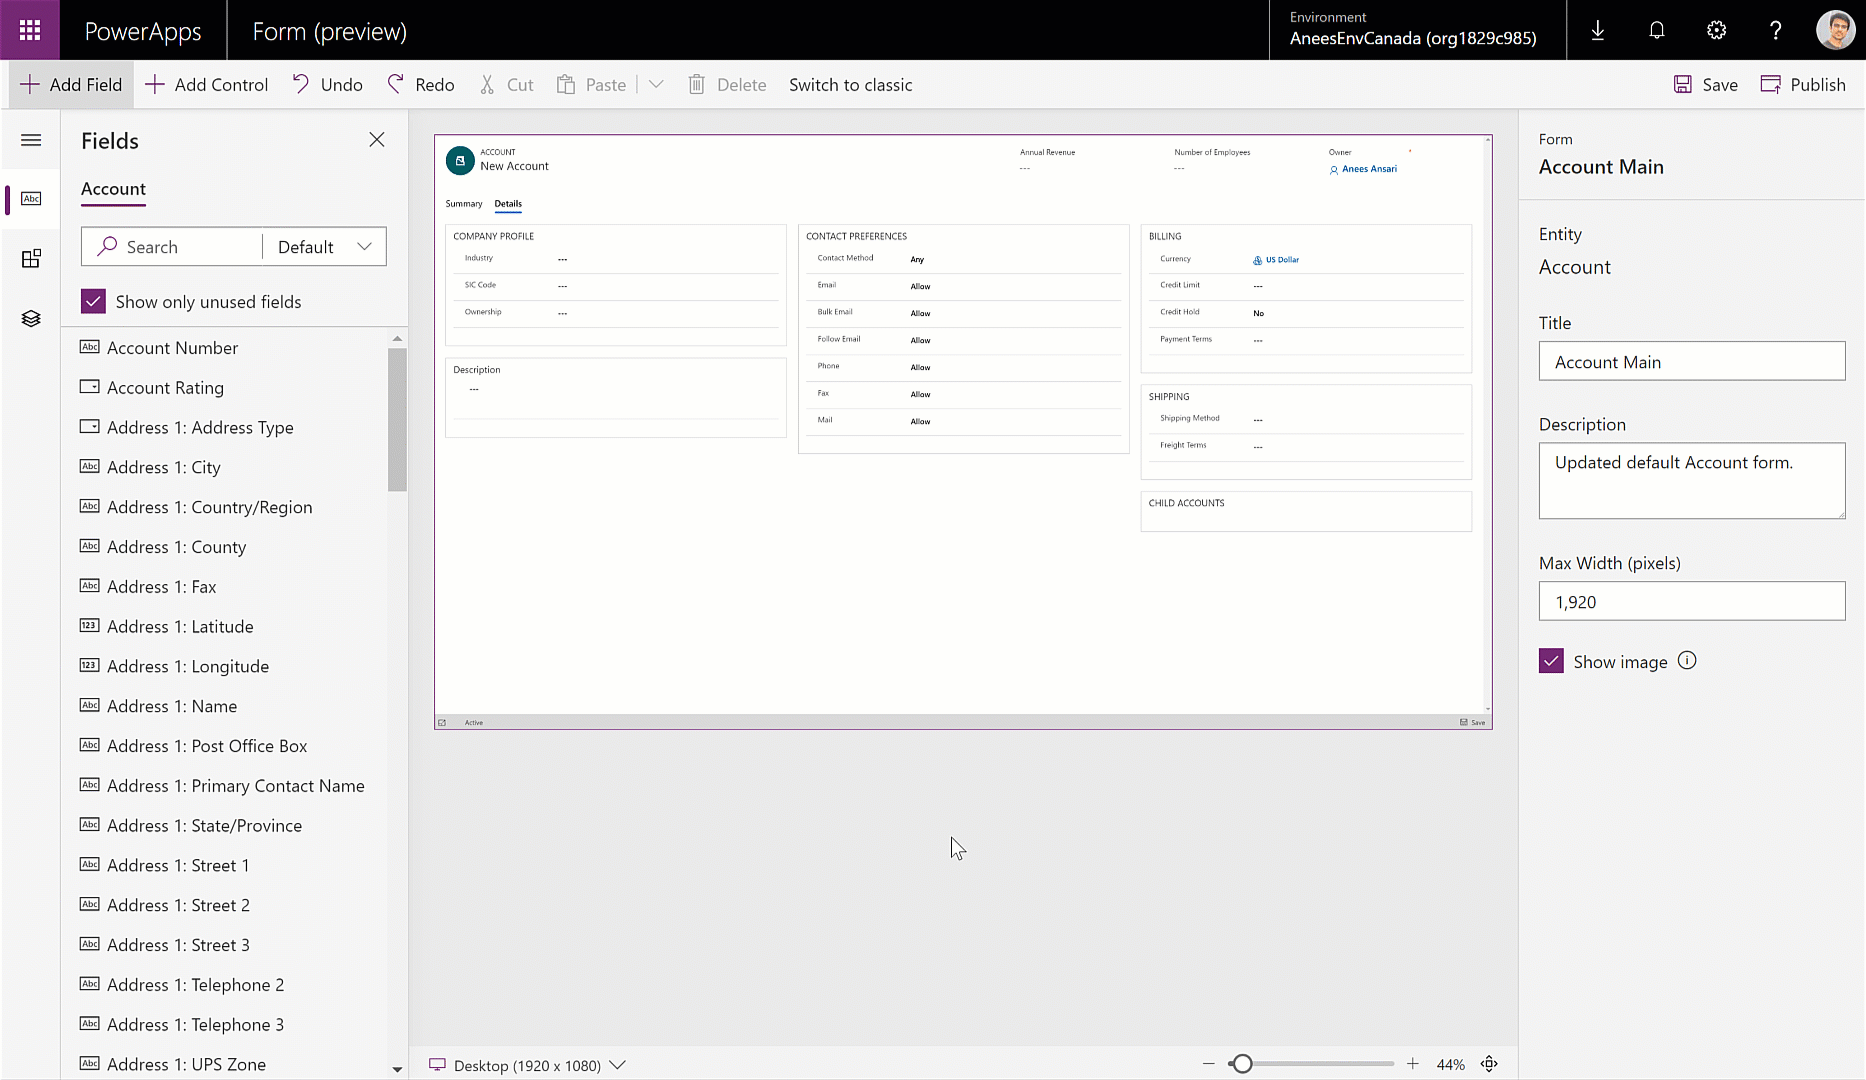Close the Fields panel
Viewport: 1866px width, 1080px height.
pos(377,140)
